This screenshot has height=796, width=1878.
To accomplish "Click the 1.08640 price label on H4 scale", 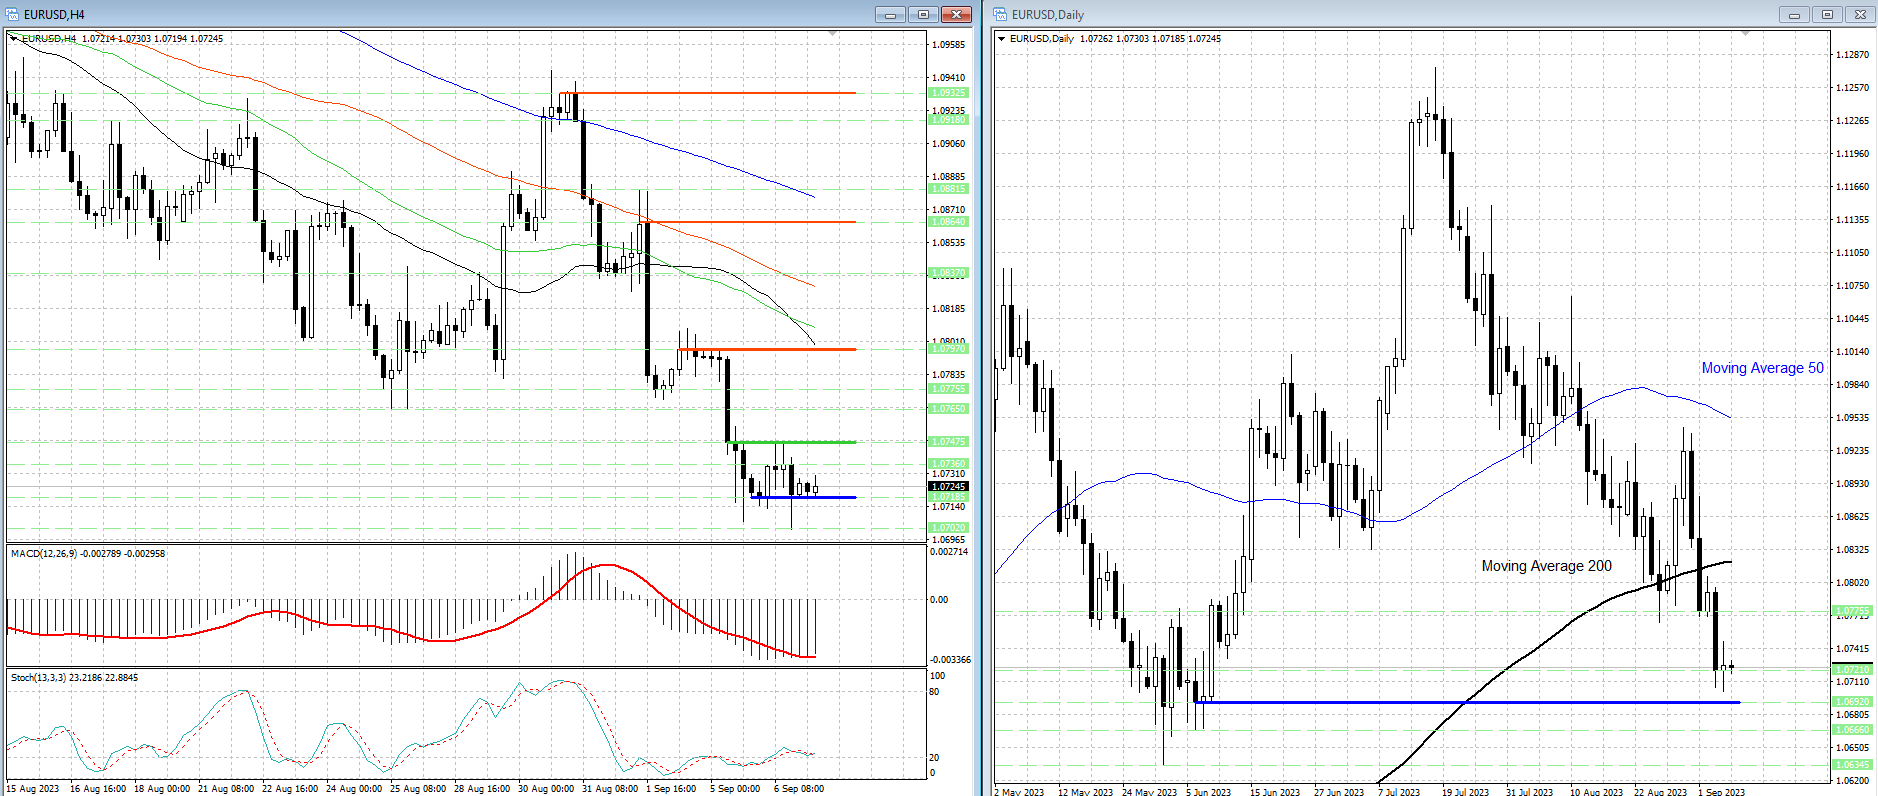I will point(949,222).
